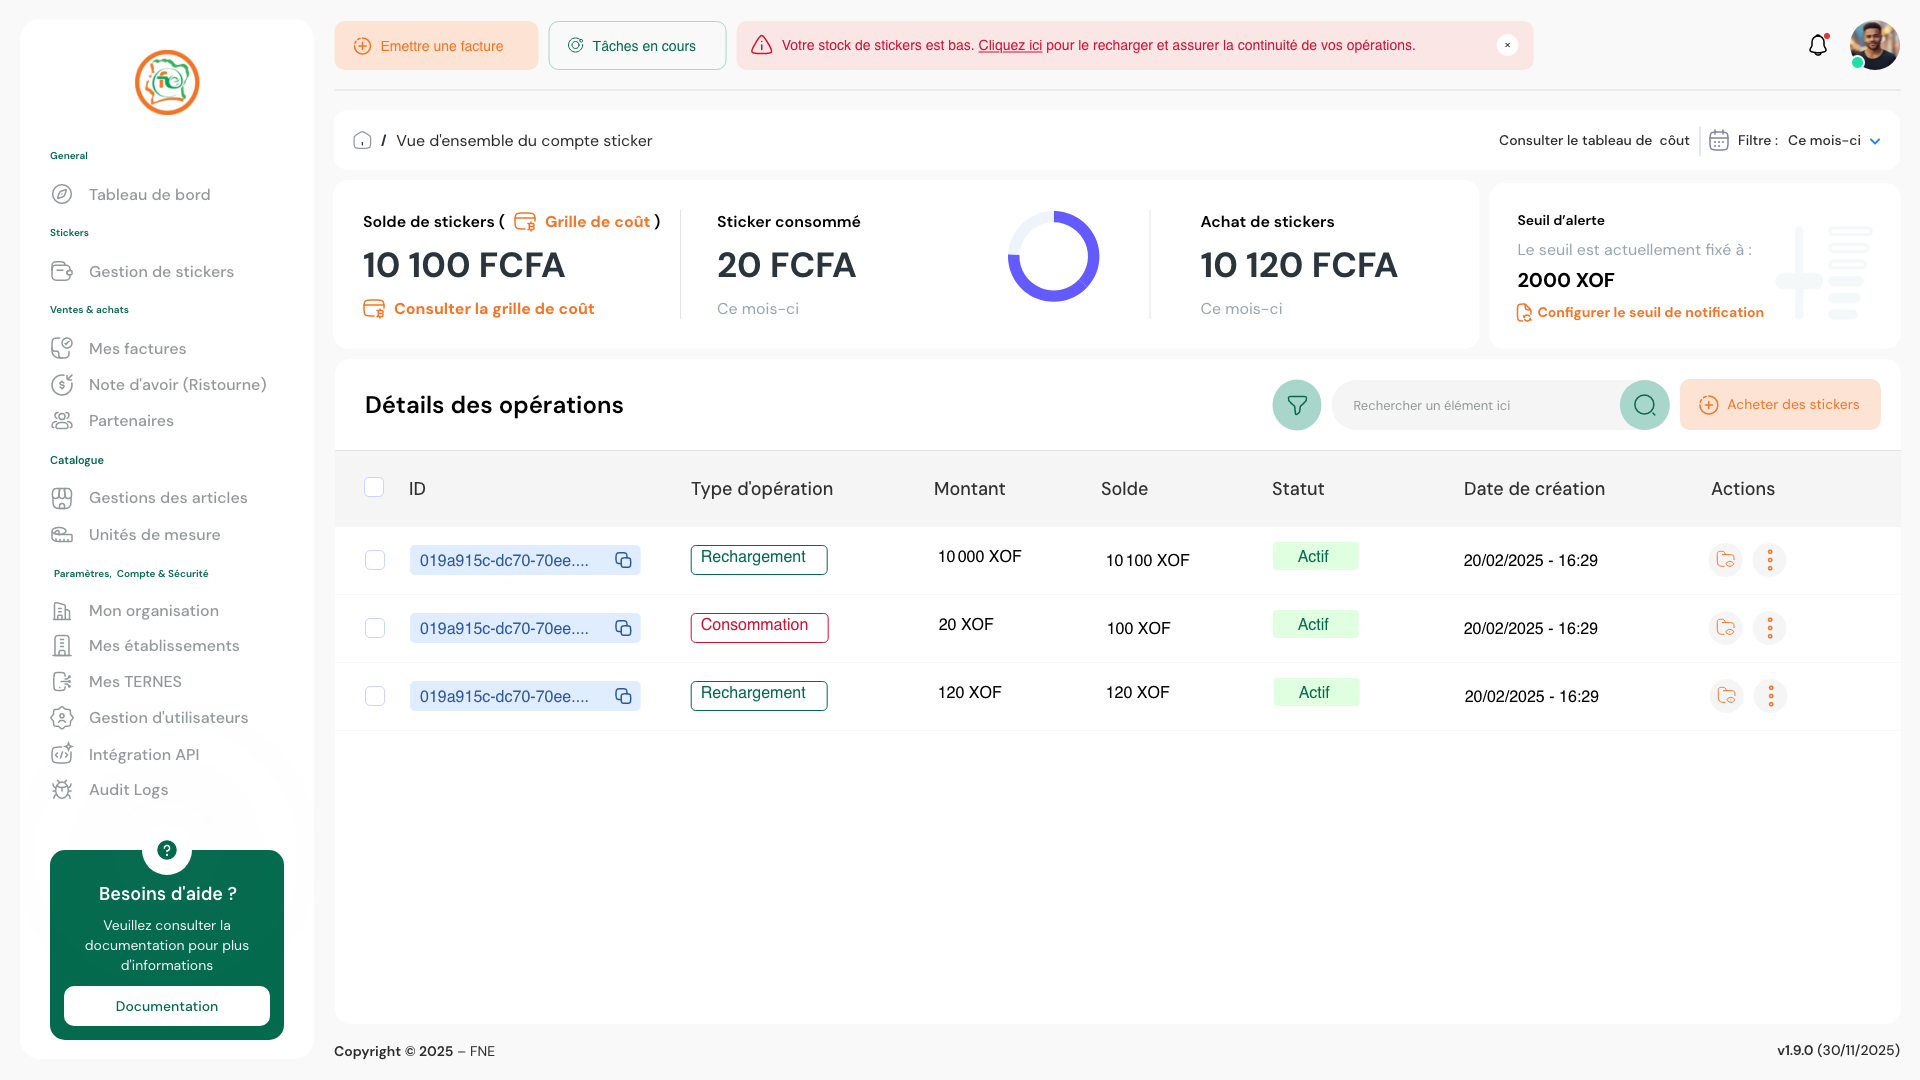Screen dimensions: 1920x1080
Task: Click Acheter des stickers button
Action: [1779, 405]
